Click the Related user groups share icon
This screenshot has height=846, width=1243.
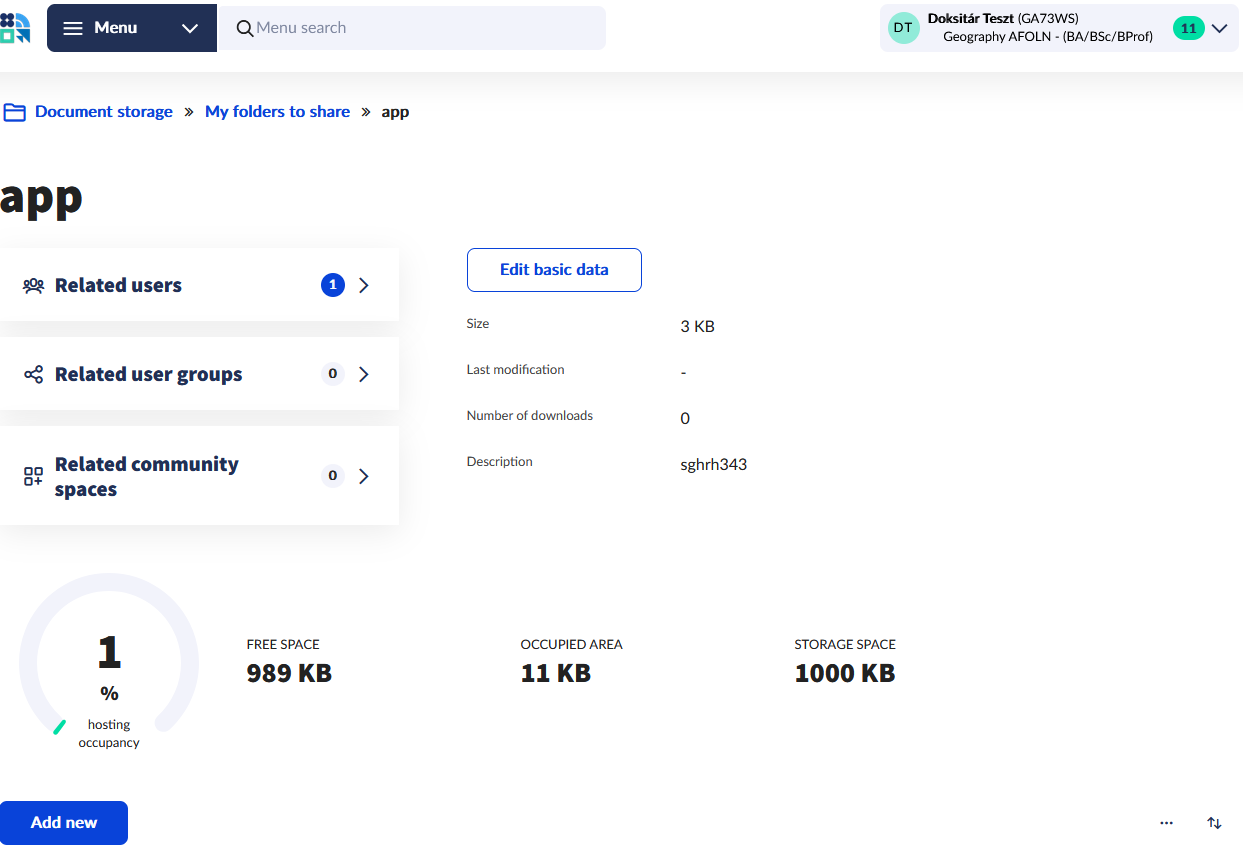click(34, 374)
